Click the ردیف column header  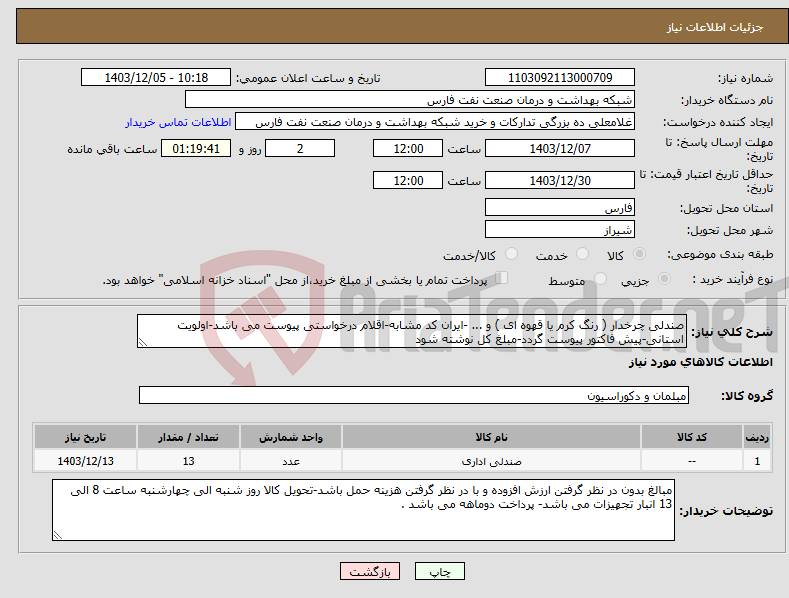point(757,437)
